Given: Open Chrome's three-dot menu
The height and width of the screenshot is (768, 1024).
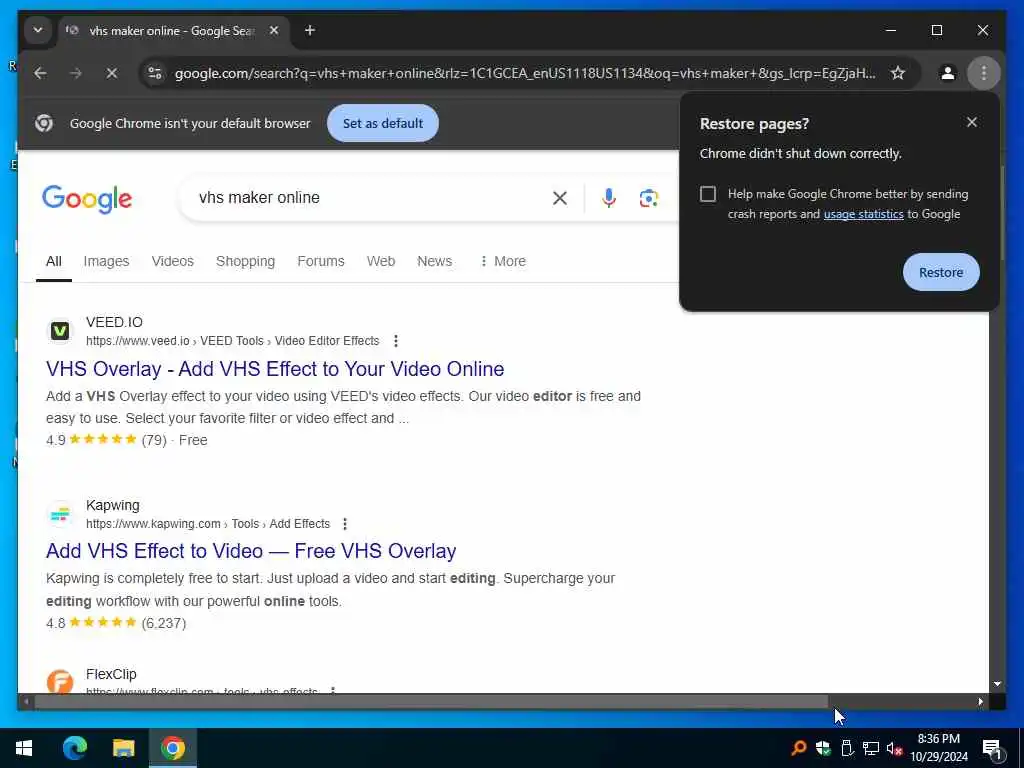Looking at the screenshot, I should [984, 73].
